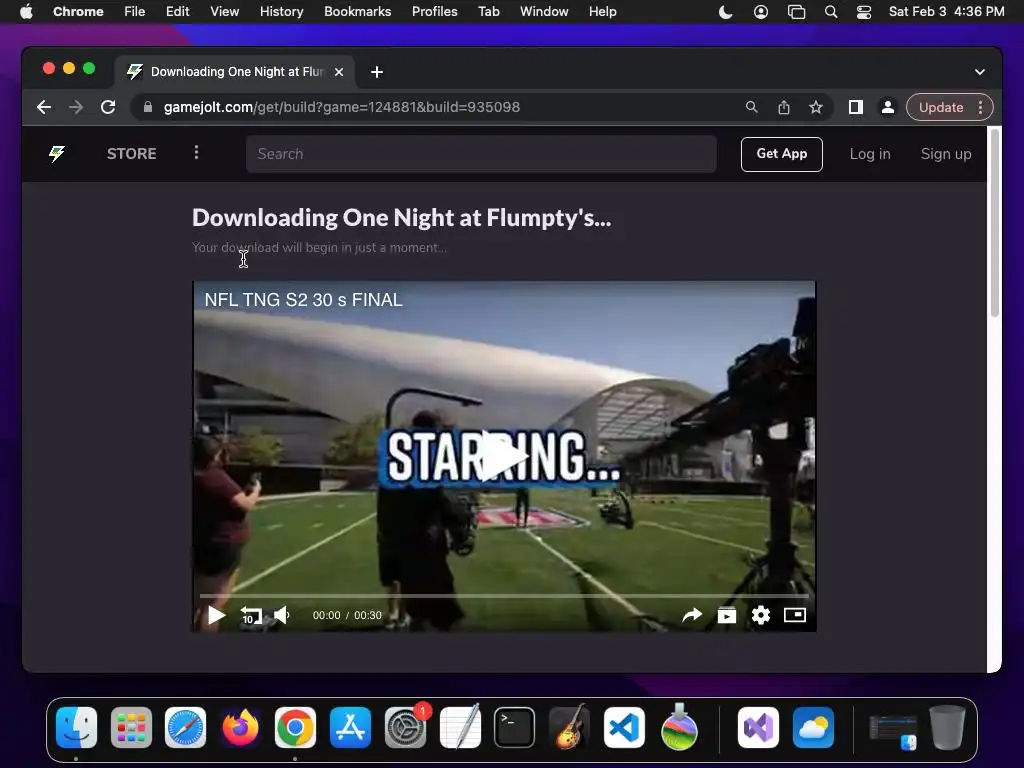Viewport: 1024px width, 768px height.
Task: Click the zoom magnifier icon in the address bar
Action: 752,107
